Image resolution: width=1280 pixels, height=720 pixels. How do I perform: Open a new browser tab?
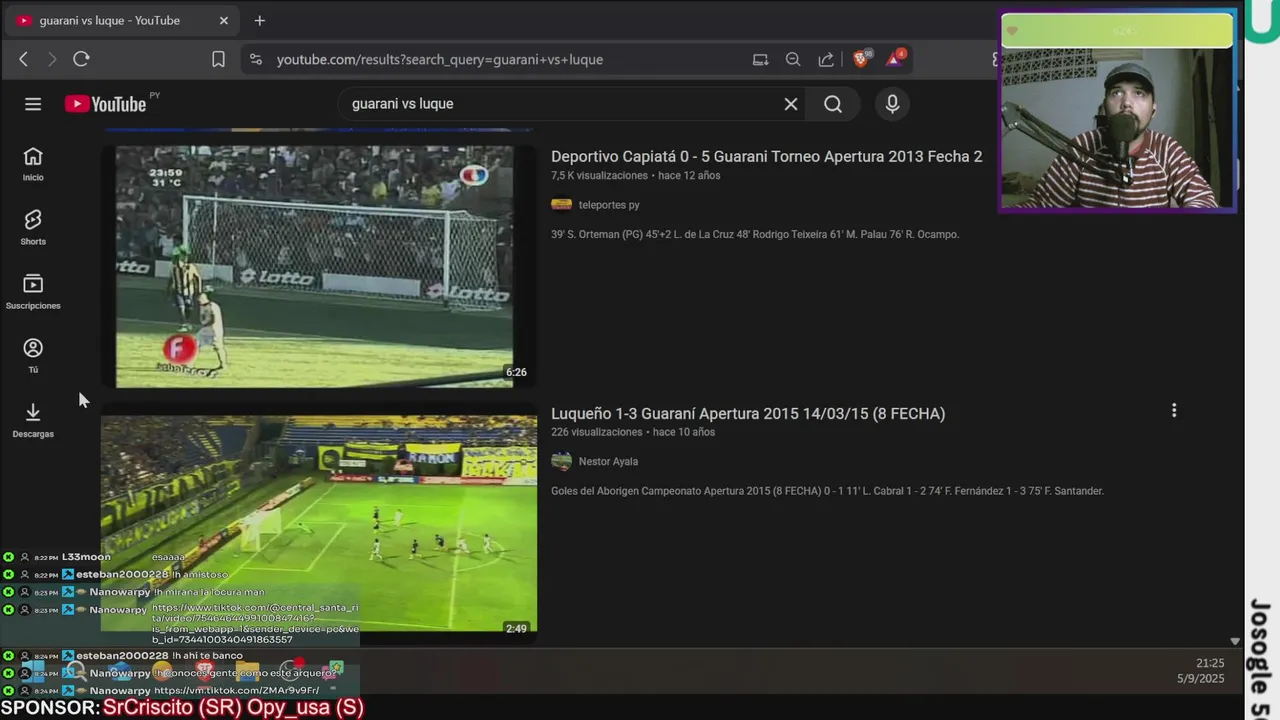[260, 20]
